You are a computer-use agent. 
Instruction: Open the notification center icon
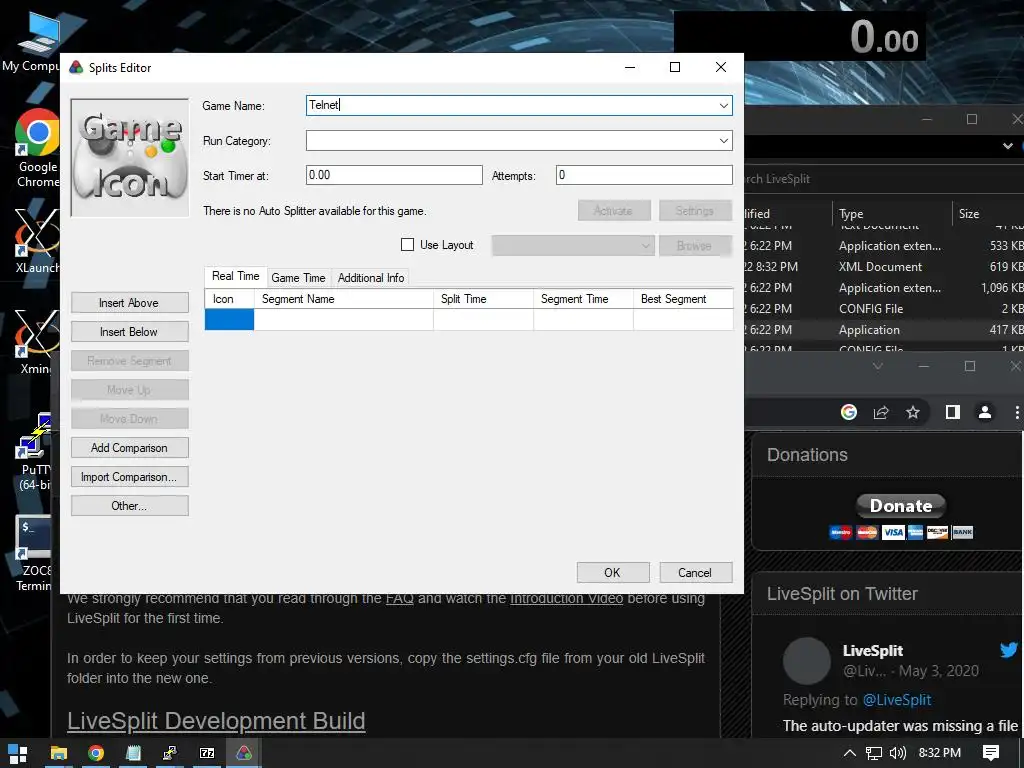(991, 753)
